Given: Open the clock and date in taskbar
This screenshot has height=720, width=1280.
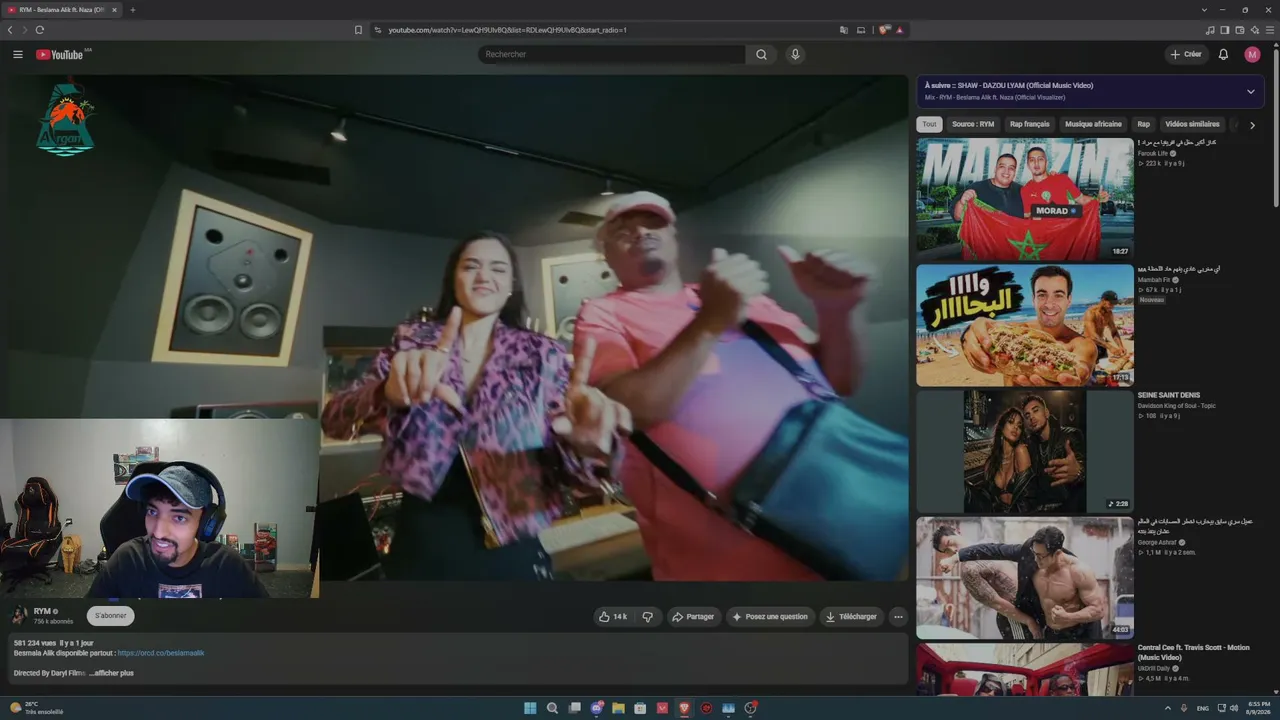Looking at the screenshot, I should pos(1259,708).
